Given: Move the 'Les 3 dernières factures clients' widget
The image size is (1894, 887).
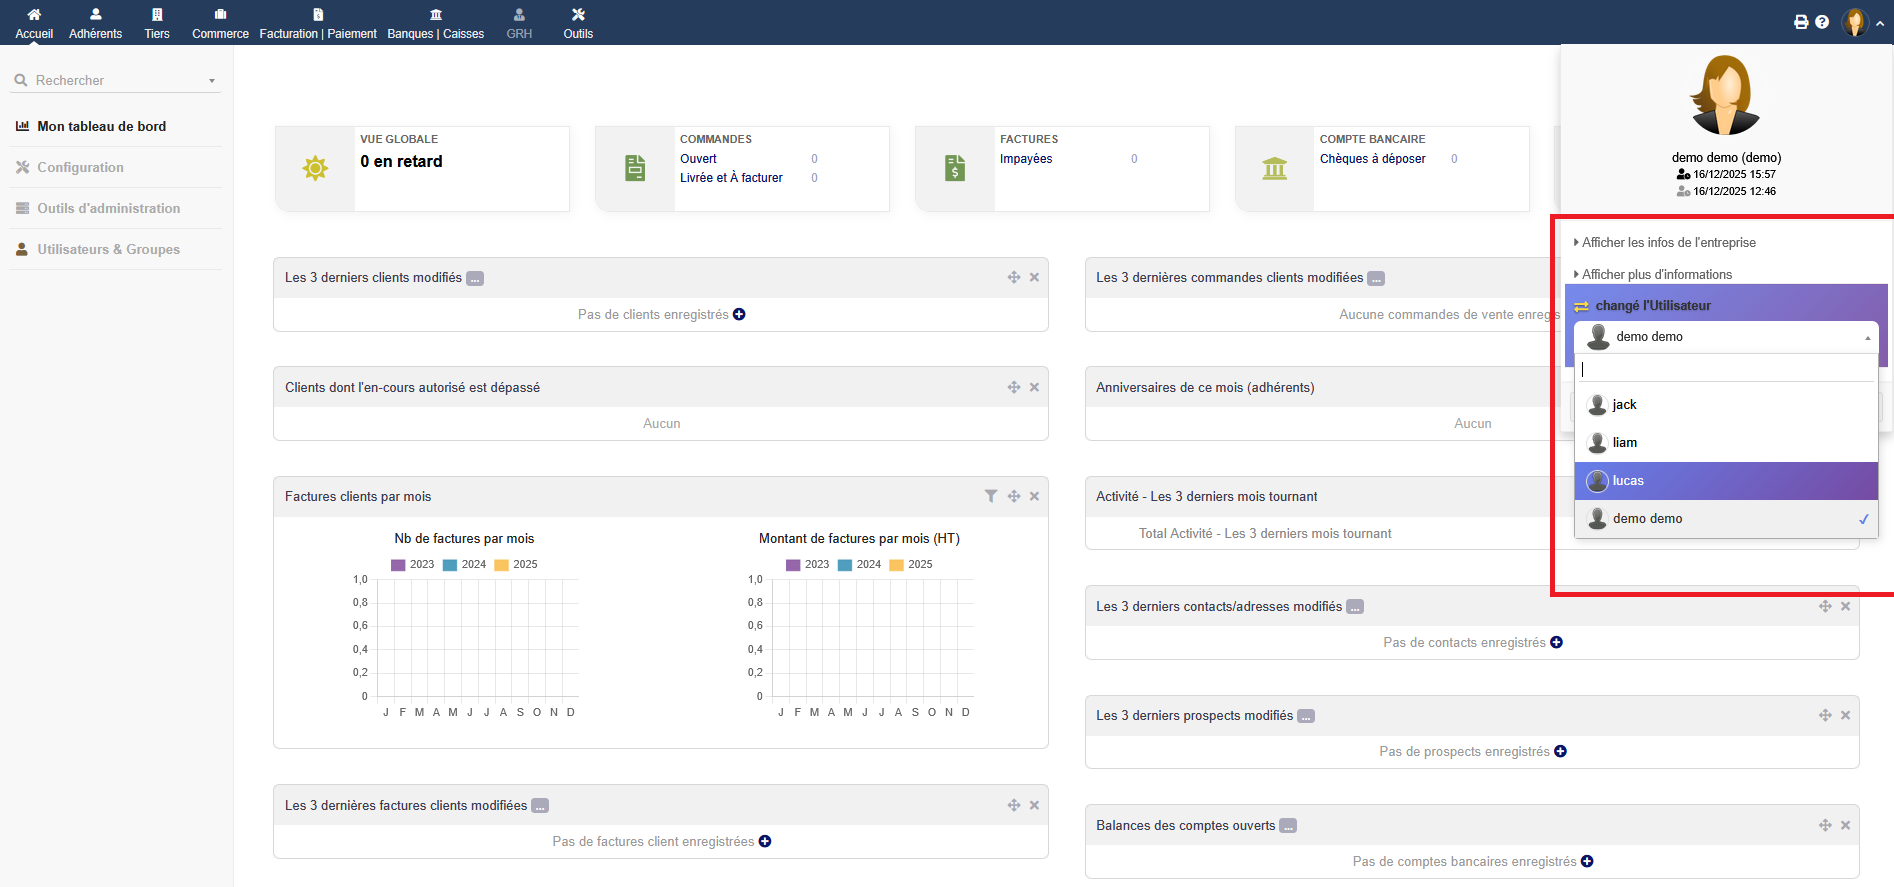Looking at the screenshot, I should click(1014, 805).
